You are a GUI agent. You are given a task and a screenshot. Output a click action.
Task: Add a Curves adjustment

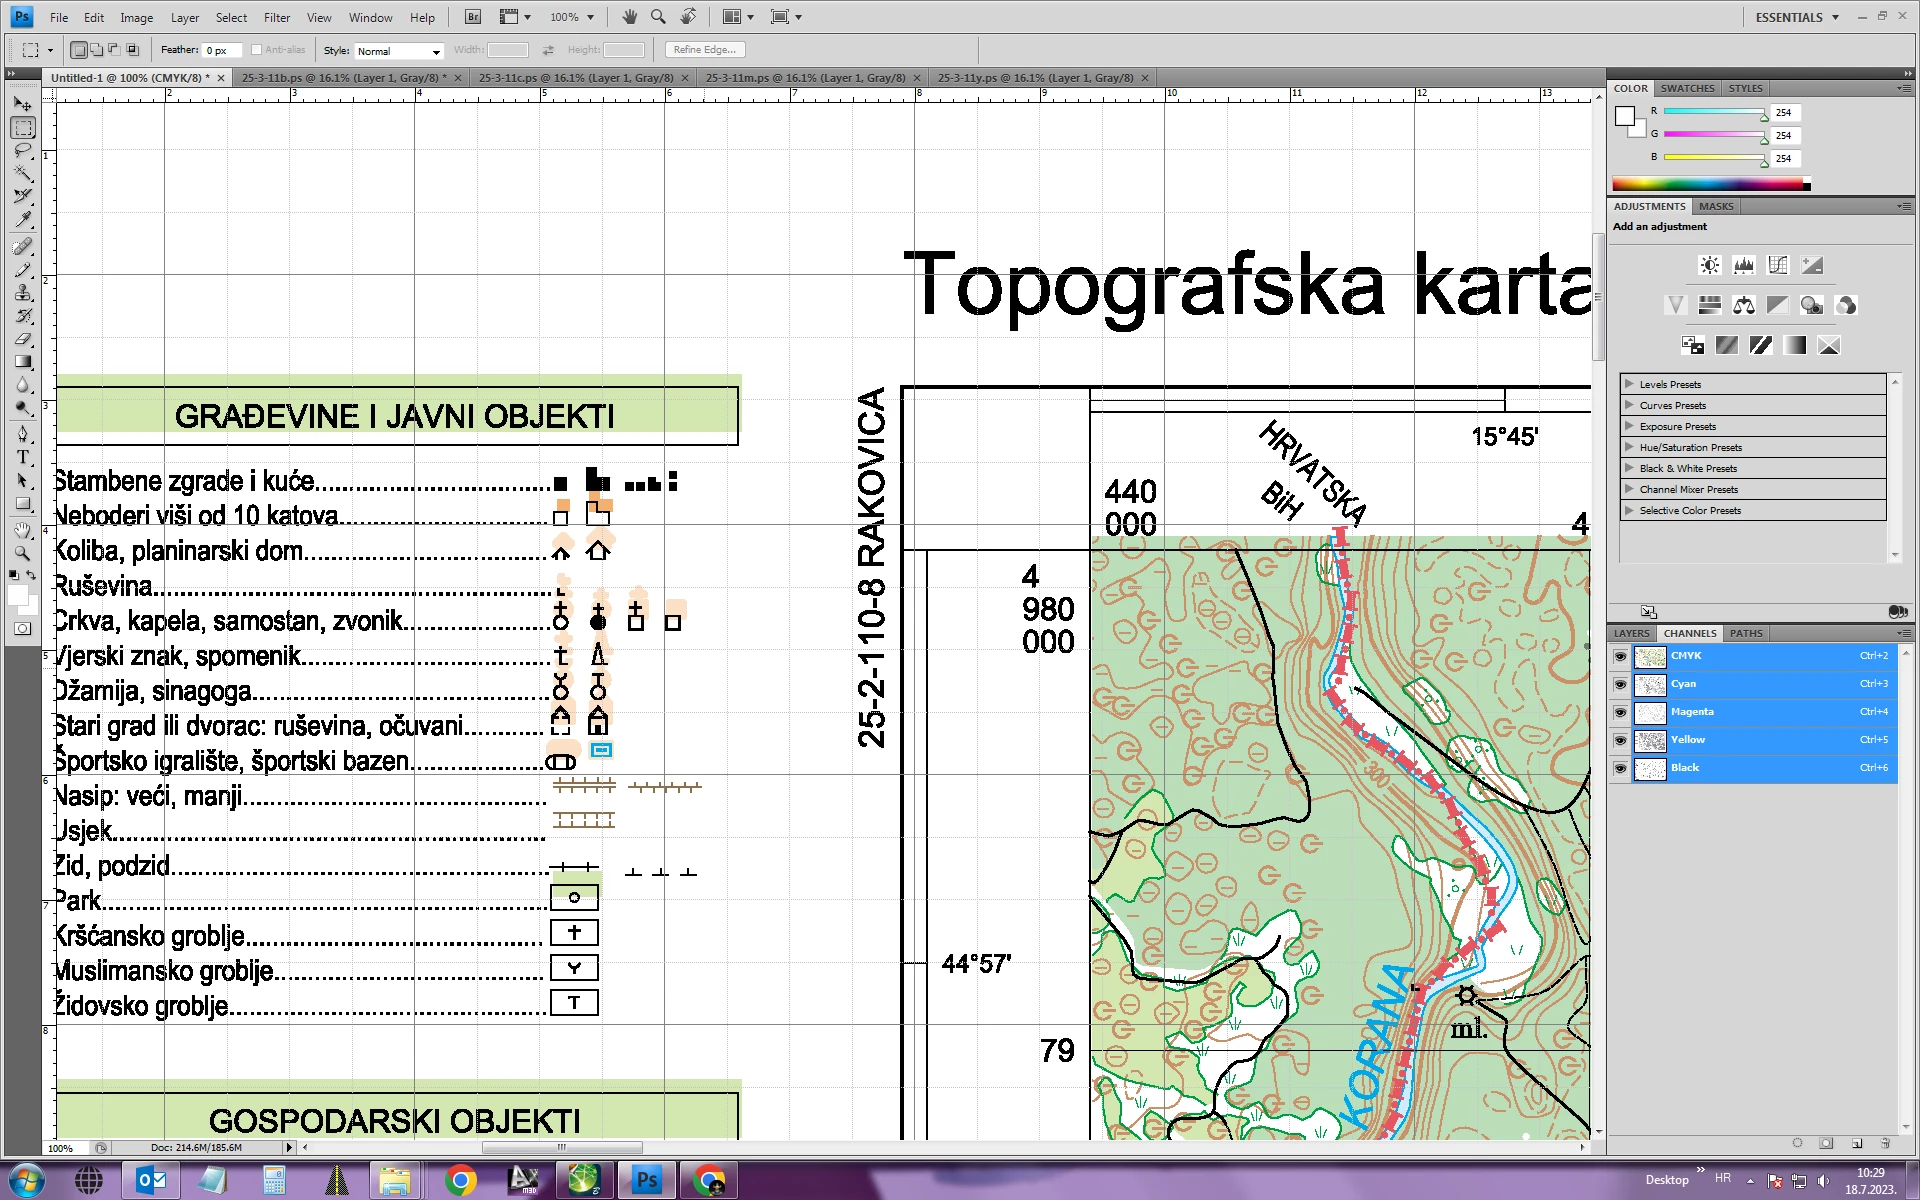pyautogui.click(x=1777, y=265)
